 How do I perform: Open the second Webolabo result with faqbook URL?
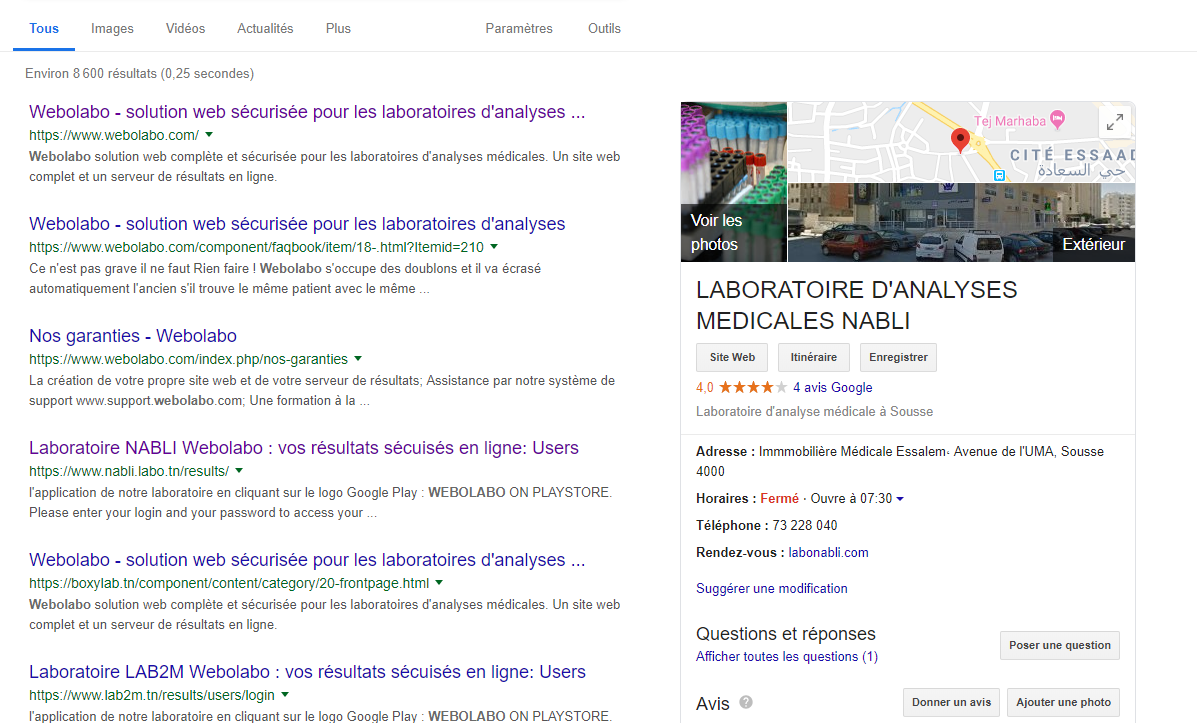point(297,224)
